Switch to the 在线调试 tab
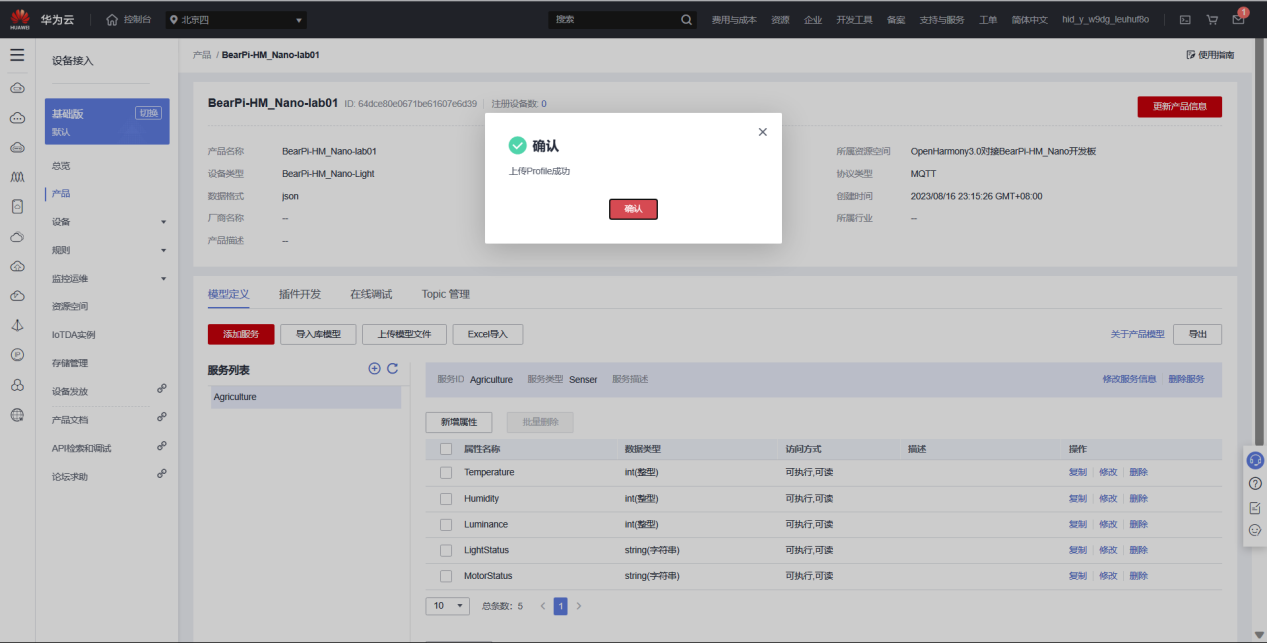This screenshot has height=643, width=1267. [371, 294]
